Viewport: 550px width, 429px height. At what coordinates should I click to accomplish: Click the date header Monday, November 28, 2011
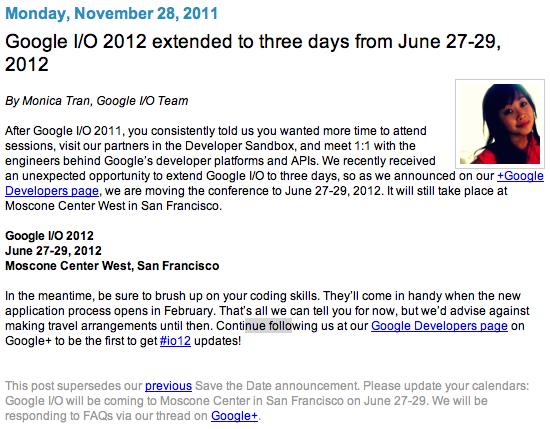(112, 13)
